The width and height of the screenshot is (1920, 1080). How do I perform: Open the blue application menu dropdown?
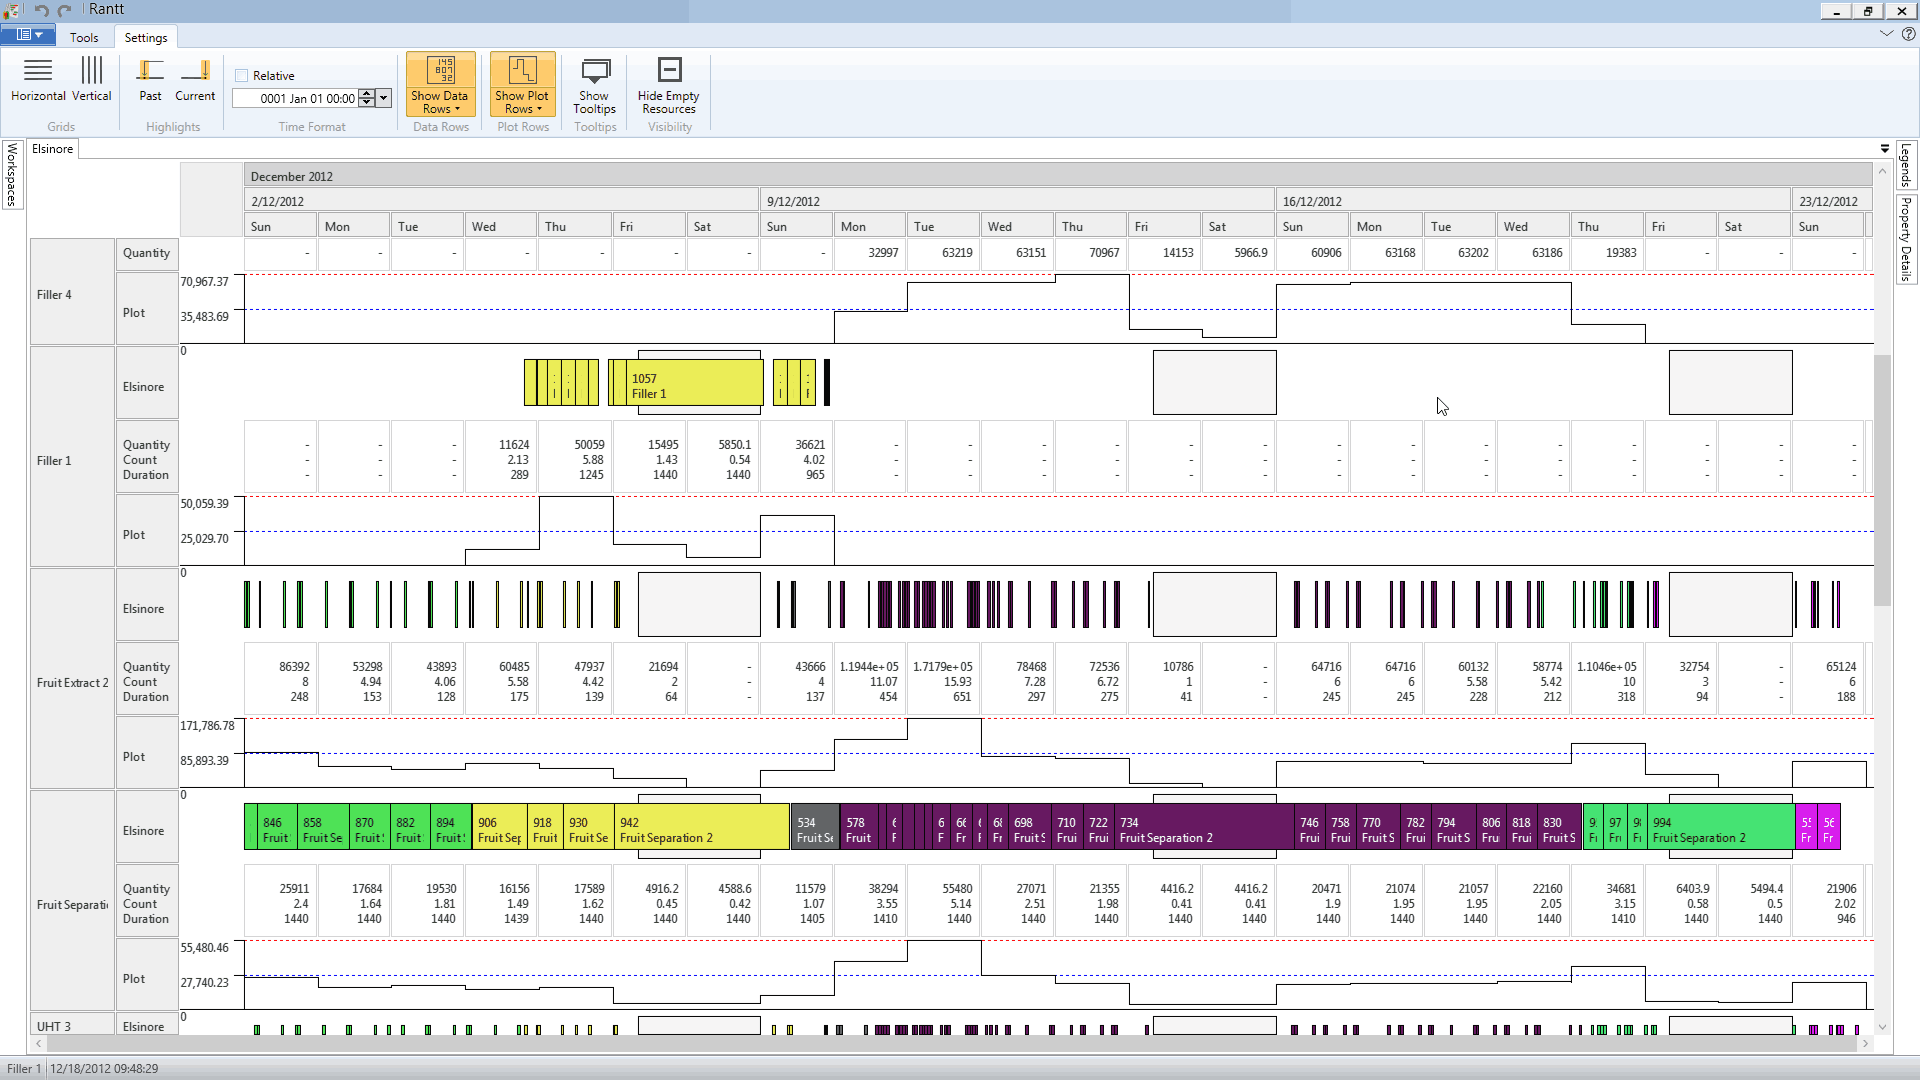tap(28, 35)
